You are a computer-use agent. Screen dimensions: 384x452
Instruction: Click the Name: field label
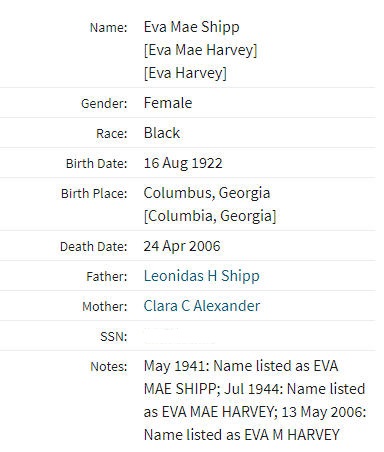coord(109,27)
